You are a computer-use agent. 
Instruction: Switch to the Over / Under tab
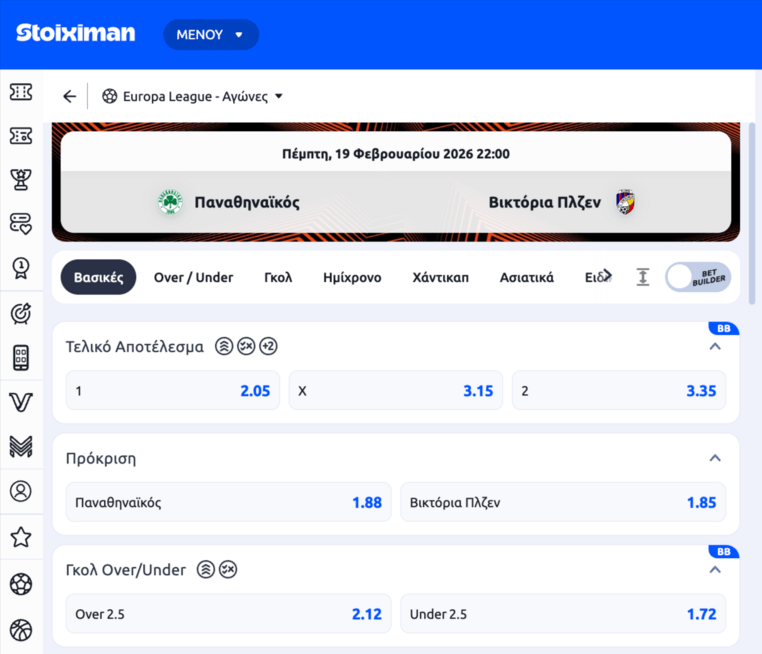(193, 277)
